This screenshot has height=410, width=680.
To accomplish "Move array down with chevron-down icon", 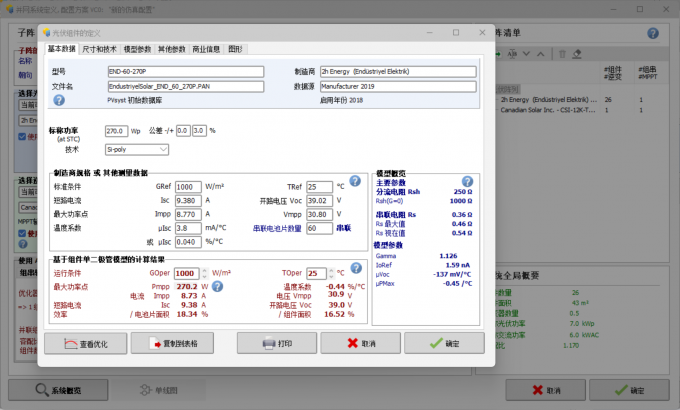I will tap(526, 54).
